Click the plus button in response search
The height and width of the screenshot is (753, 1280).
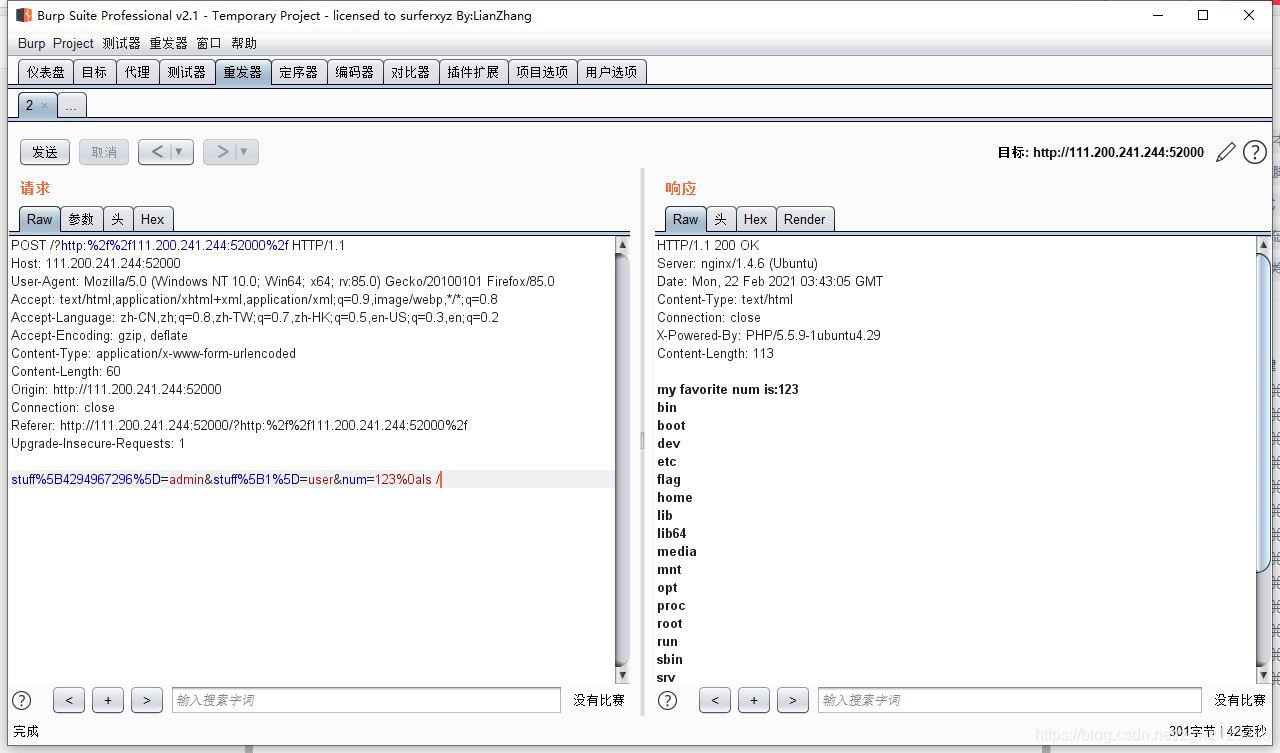(753, 700)
